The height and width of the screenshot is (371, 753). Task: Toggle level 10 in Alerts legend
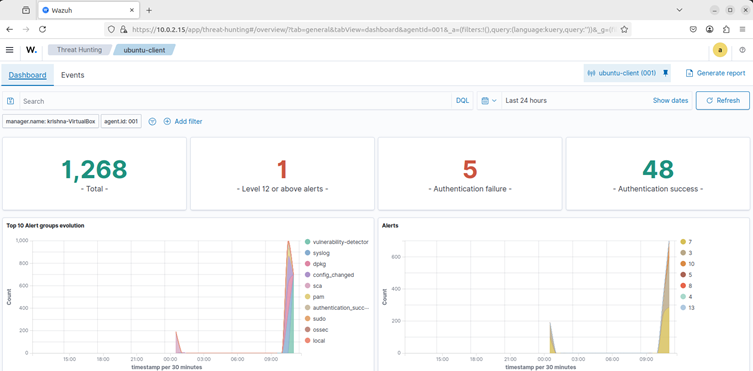tap(687, 264)
